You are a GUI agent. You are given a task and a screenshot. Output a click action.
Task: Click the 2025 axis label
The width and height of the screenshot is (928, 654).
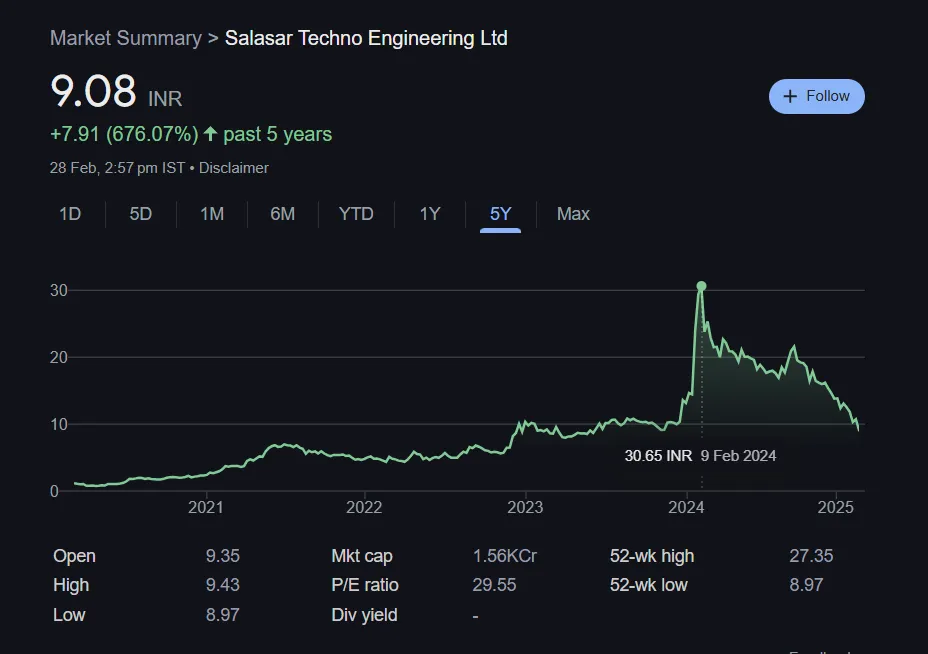tap(835, 508)
